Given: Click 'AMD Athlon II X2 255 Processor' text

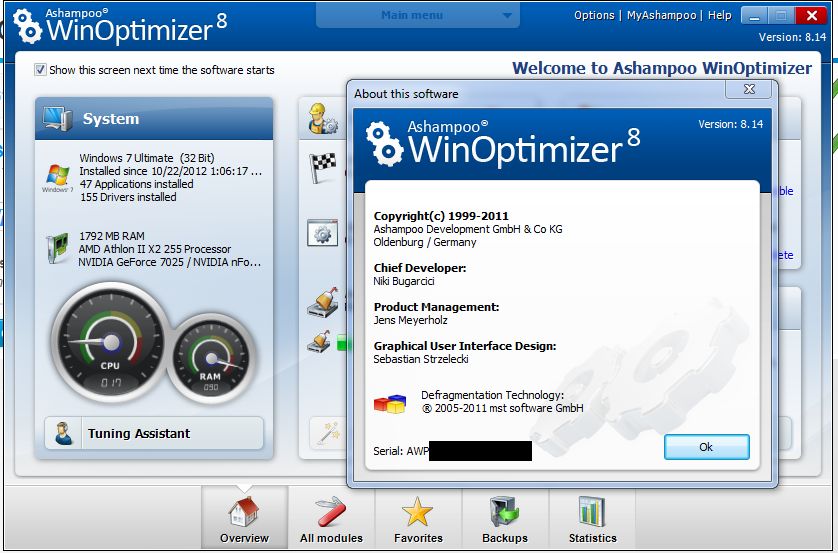Looking at the screenshot, I should [x=155, y=249].
